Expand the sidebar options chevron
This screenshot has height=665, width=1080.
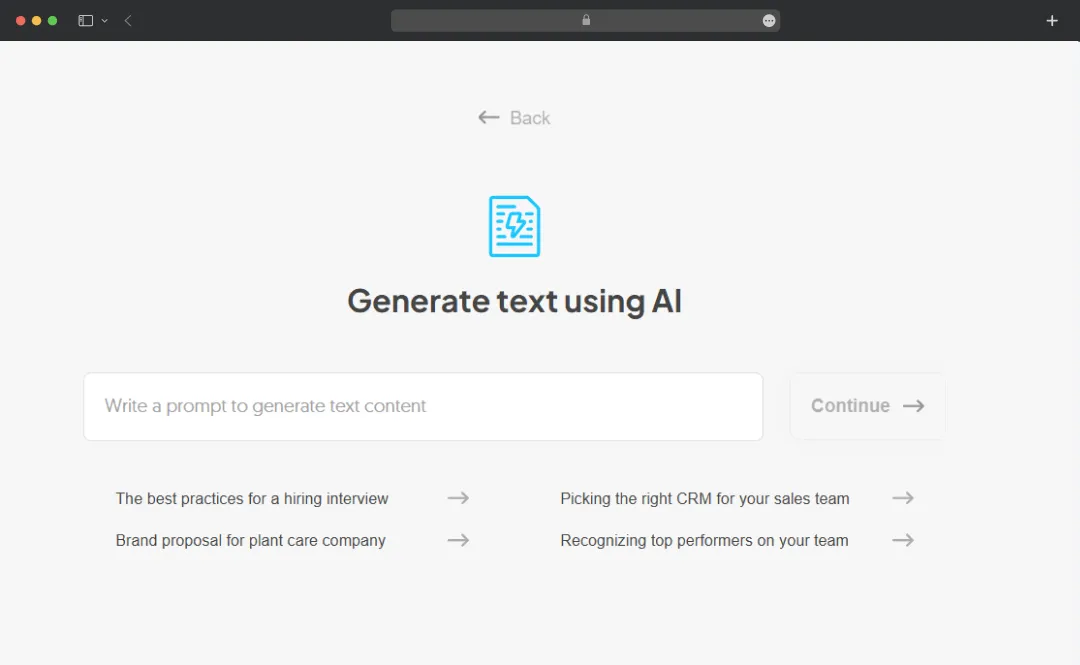(x=105, y=20)
